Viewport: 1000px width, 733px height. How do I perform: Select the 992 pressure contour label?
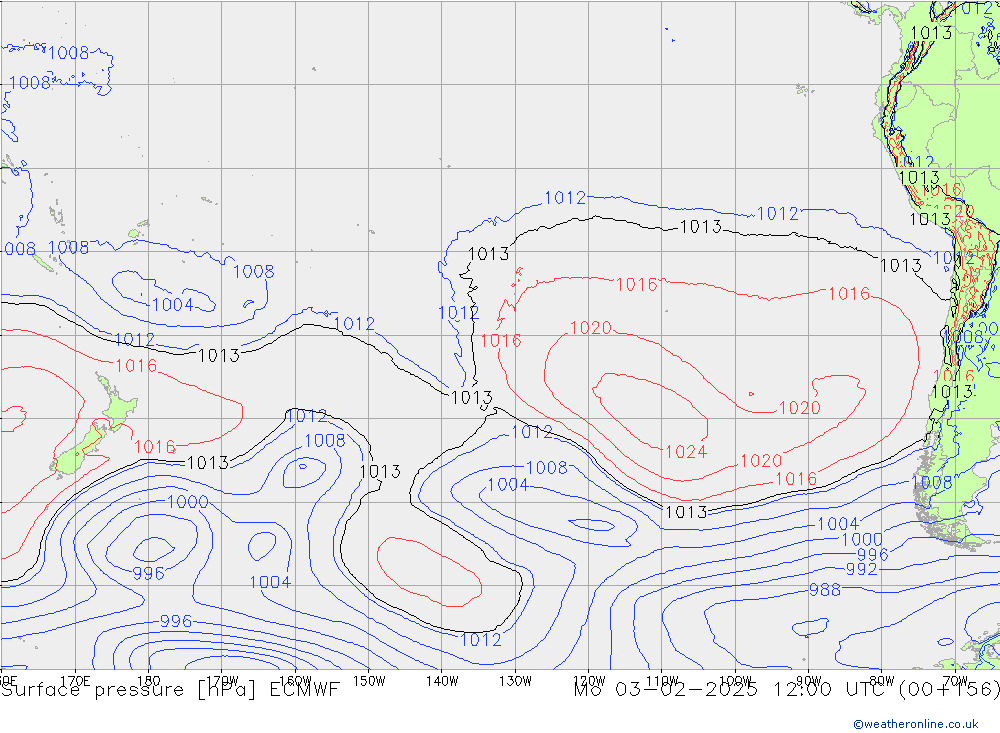[x=861, y=569]
